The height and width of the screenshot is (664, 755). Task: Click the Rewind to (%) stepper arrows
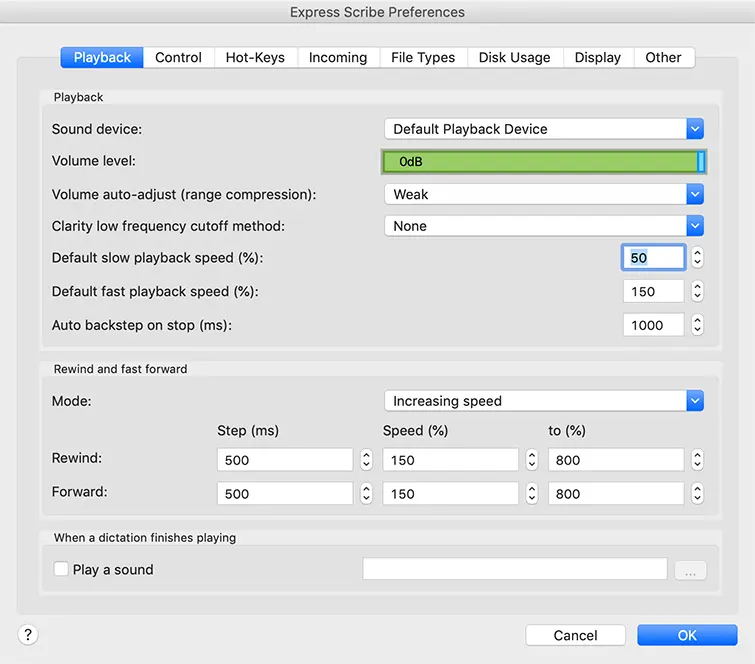pyautogui.click(x=697, y=460)
